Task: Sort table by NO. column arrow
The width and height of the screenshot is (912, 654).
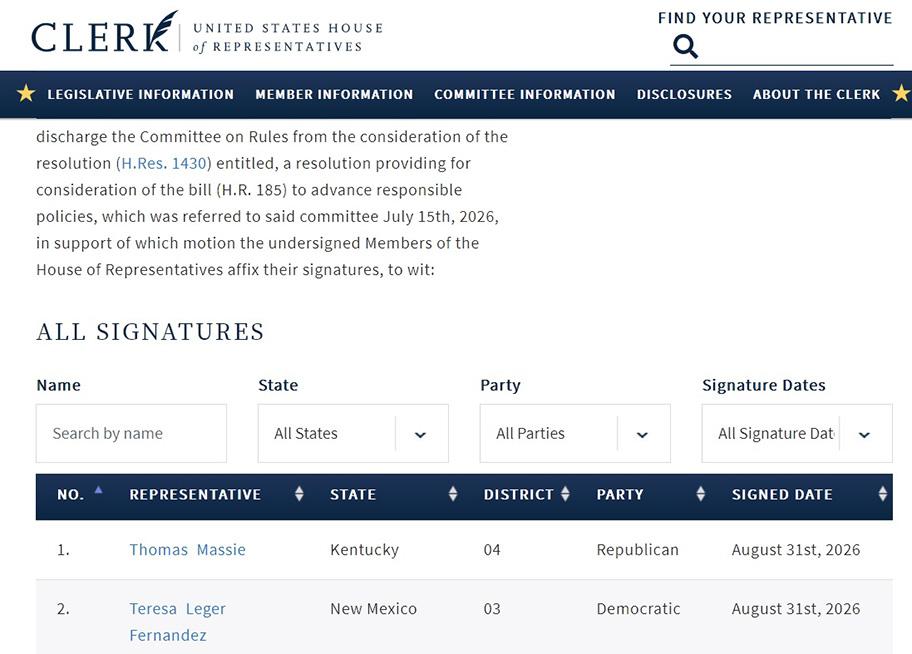Action: [x=98, y=490]
